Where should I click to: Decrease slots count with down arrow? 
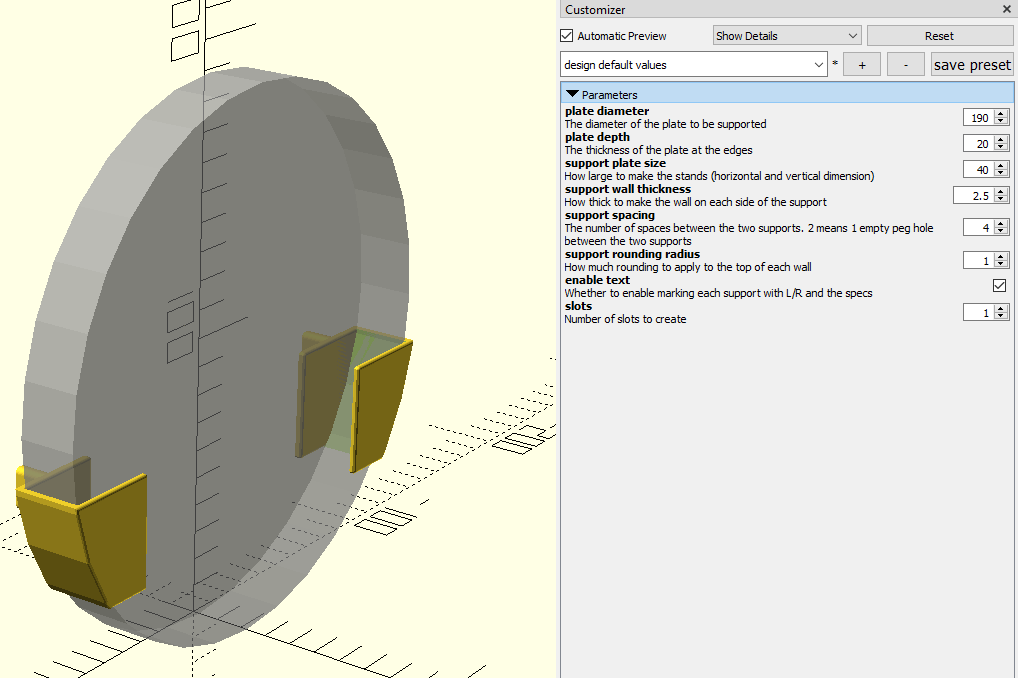tap(1001, 316)
